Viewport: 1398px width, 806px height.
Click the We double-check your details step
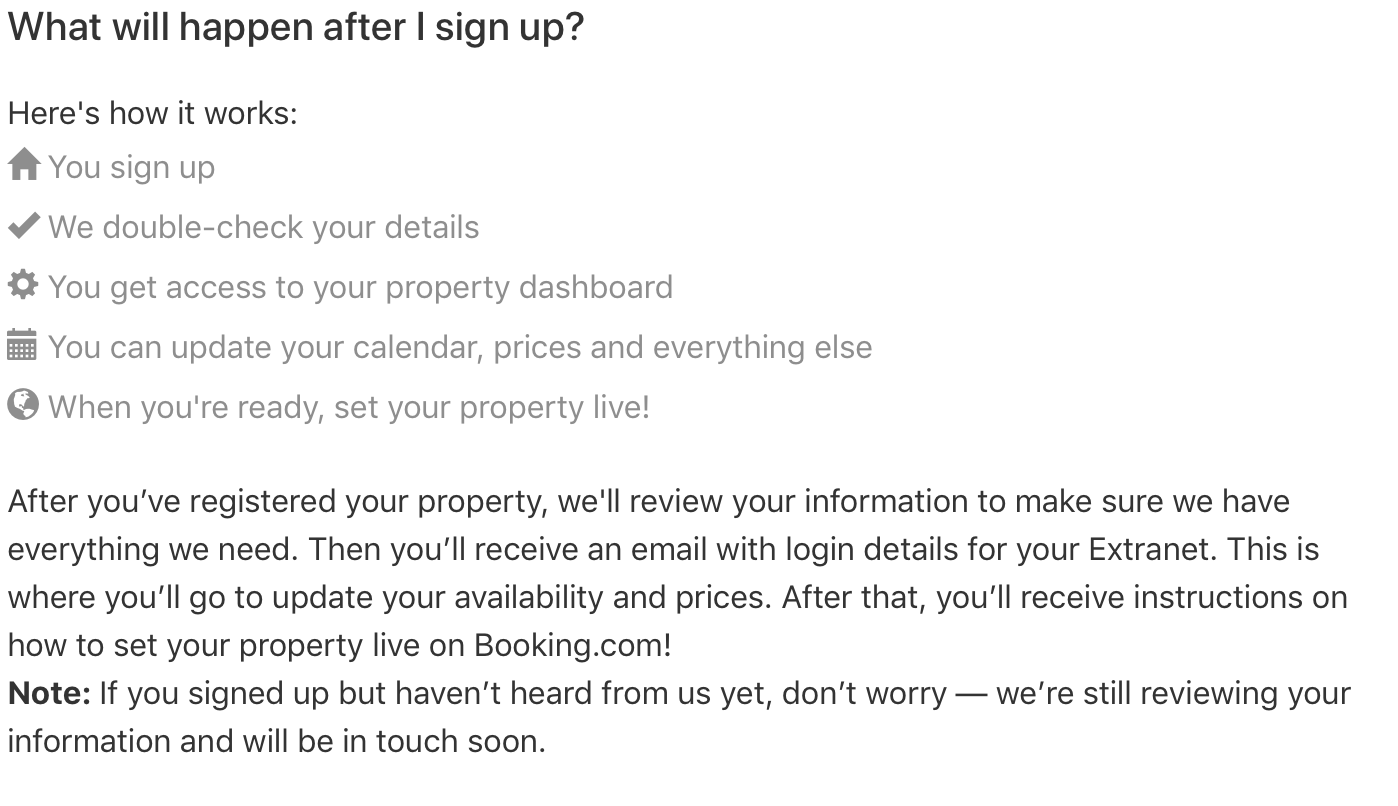[263, 227]
